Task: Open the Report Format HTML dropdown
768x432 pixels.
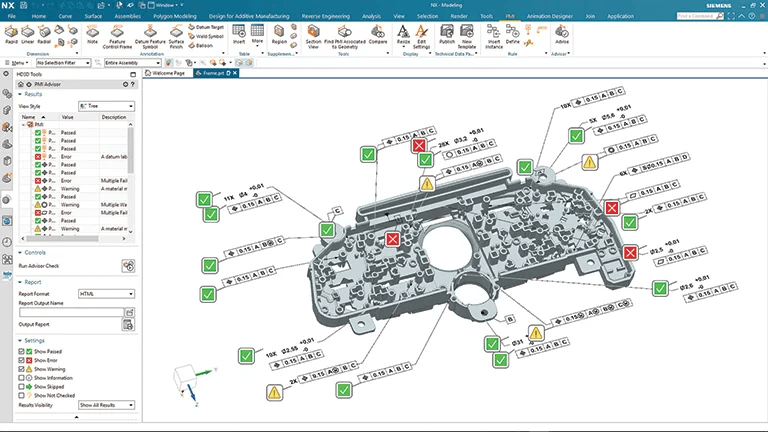Action: point(106,293)
